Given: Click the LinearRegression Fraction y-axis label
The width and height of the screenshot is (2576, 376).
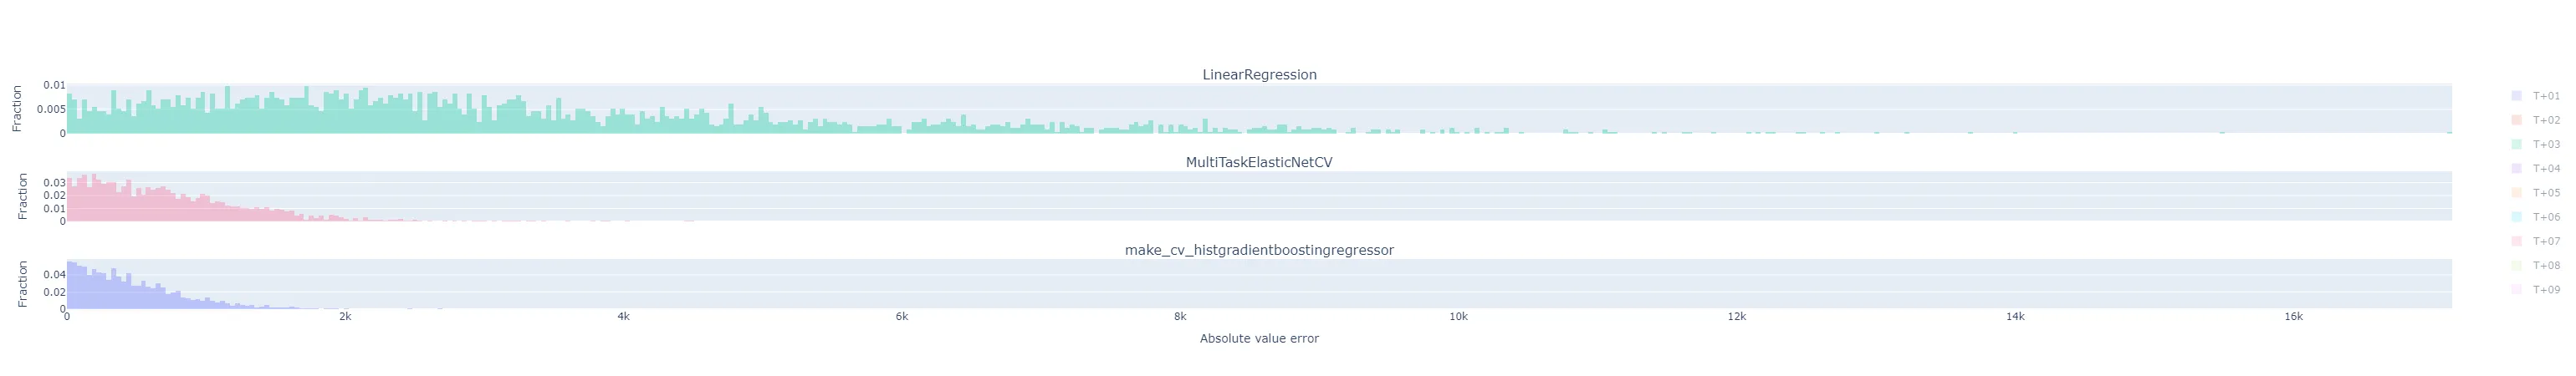Looking at the screenshot, I should coord(17,109).
